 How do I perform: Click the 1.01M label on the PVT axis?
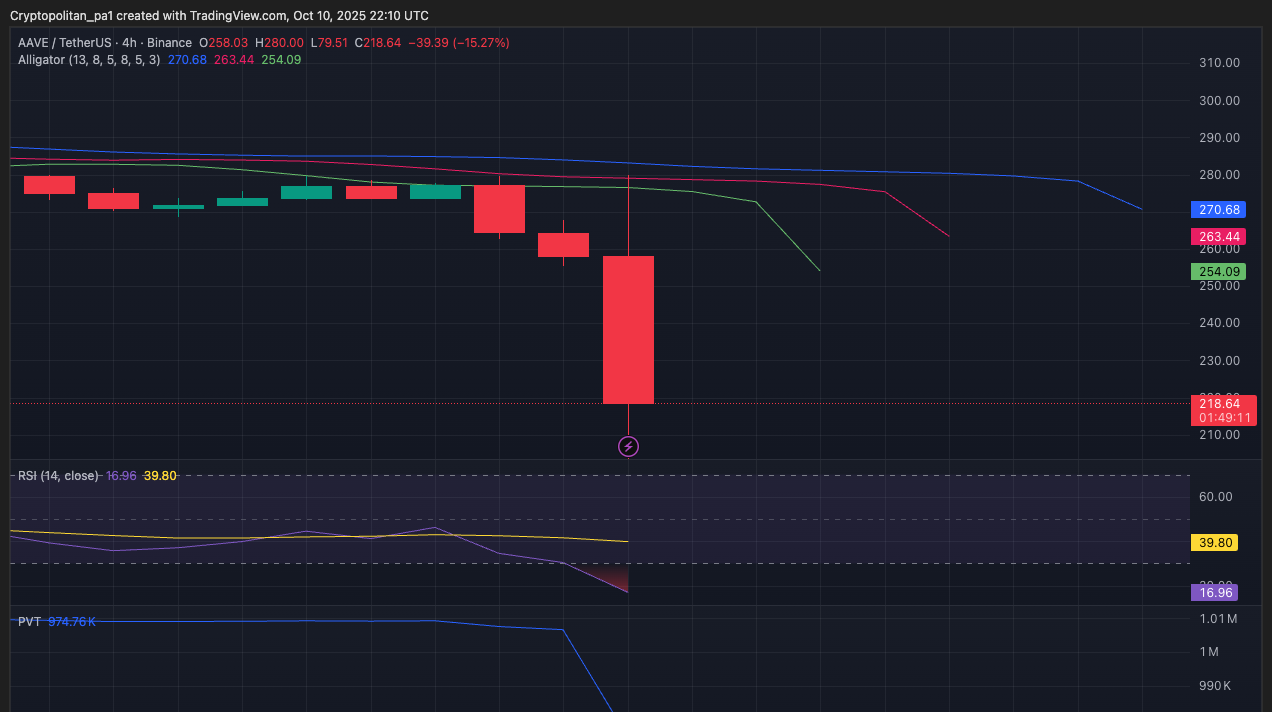coord(1218,619)
